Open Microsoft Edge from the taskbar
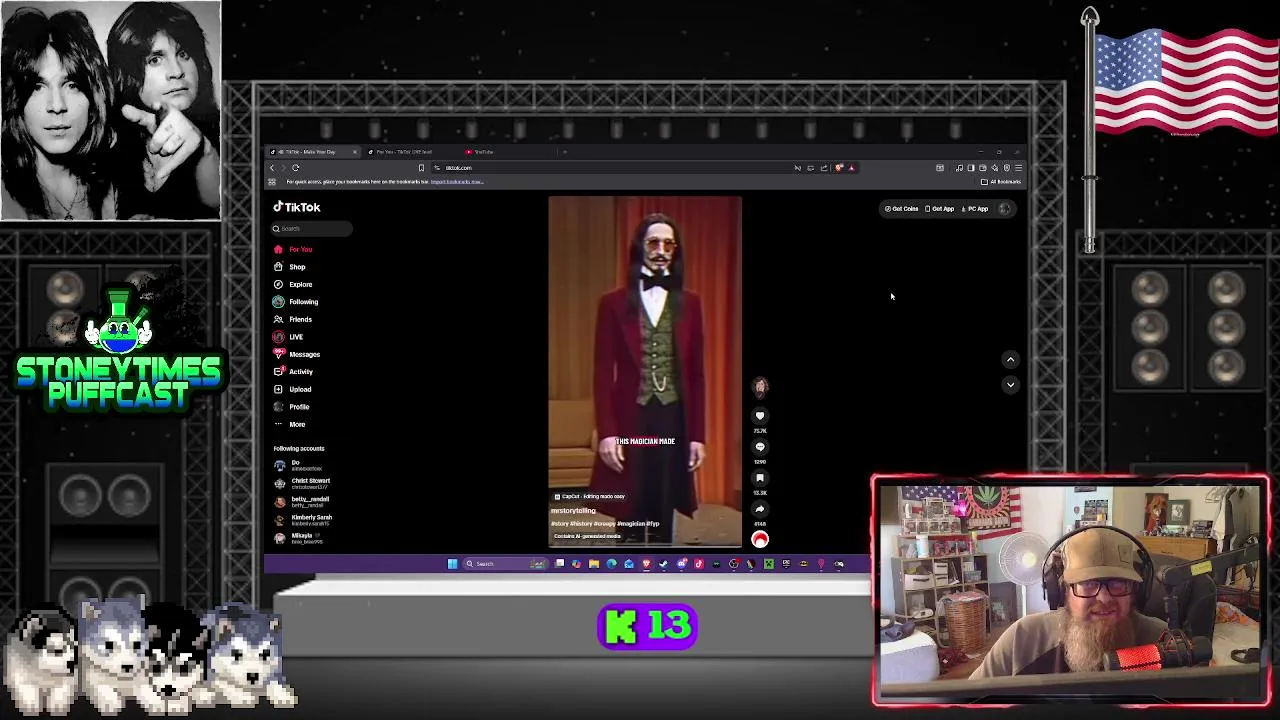Screen dimensions: 1280x720 611,564
